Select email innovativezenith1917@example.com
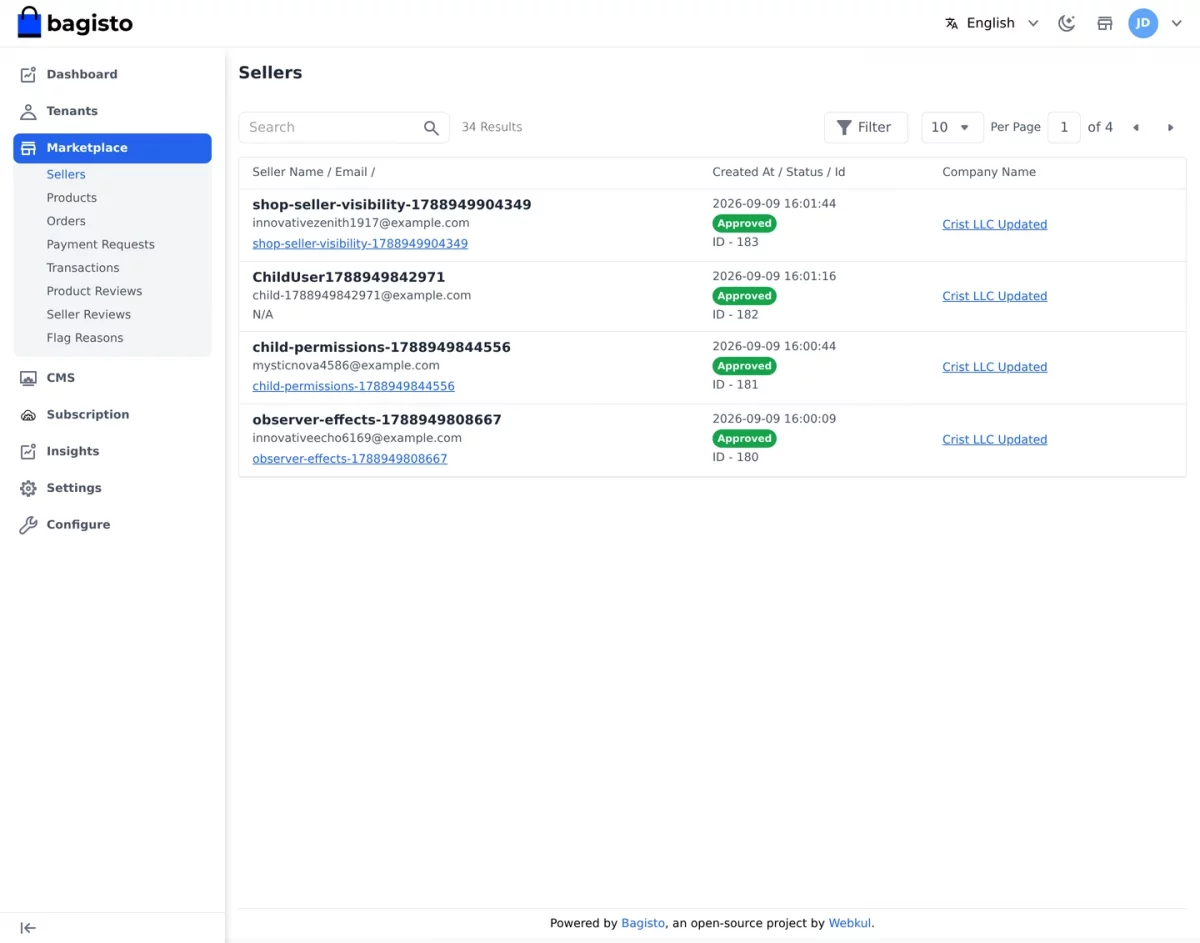The width and height of the screenshot is (1200, 943). coord(361,223)
